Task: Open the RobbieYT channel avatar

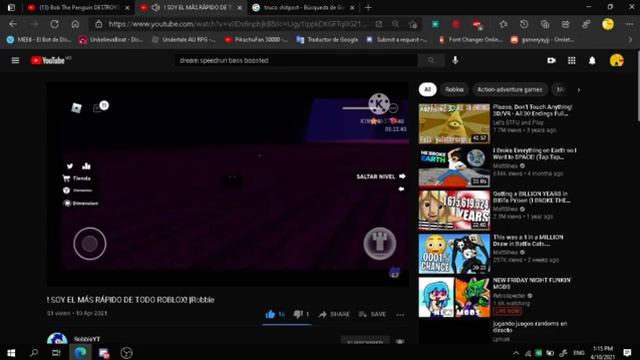Action: click(x=57, y=338)
